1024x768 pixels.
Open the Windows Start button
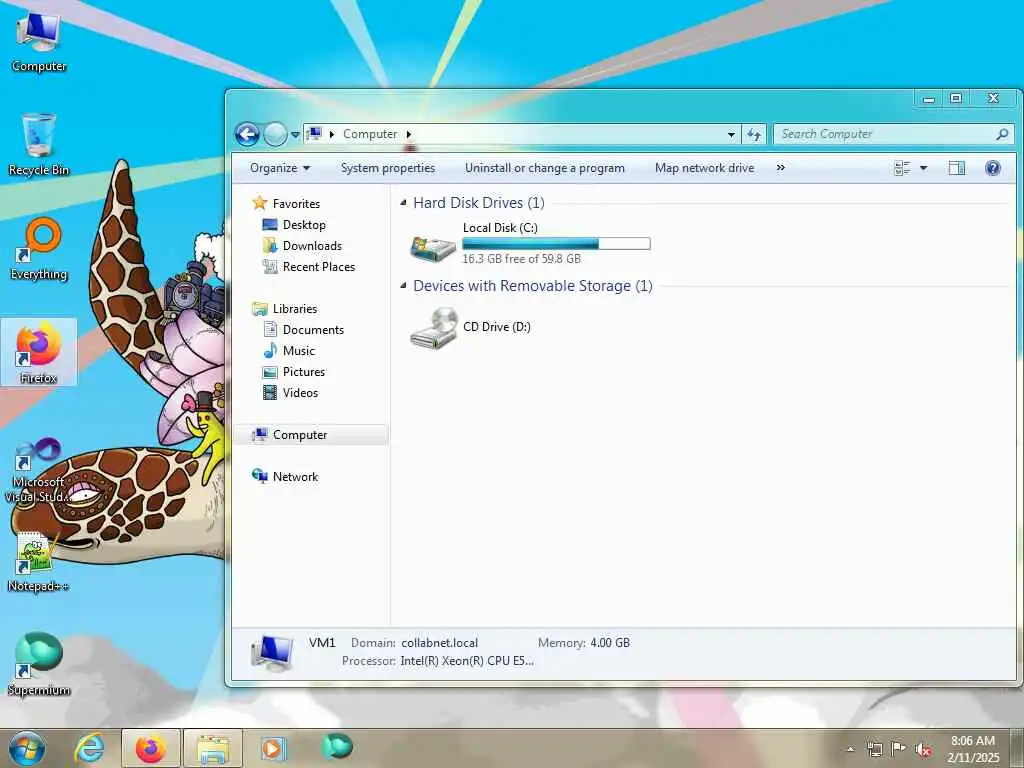(27, 748)
